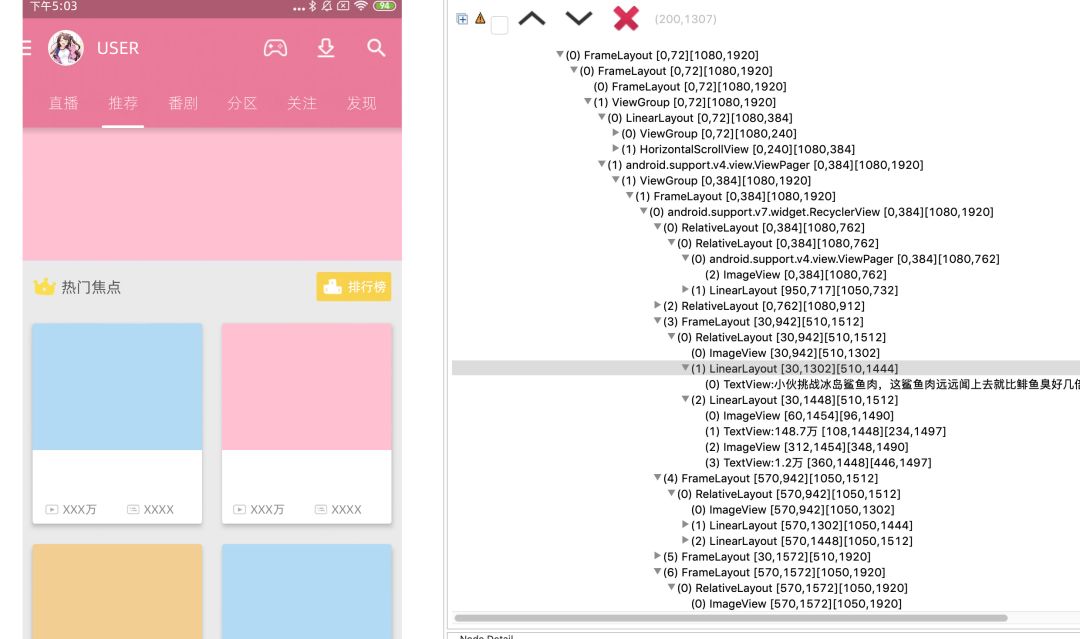This screenshot has width=1080, height=639.
Task: Switch to the 推荐 tab
Action: pos(123,103)
